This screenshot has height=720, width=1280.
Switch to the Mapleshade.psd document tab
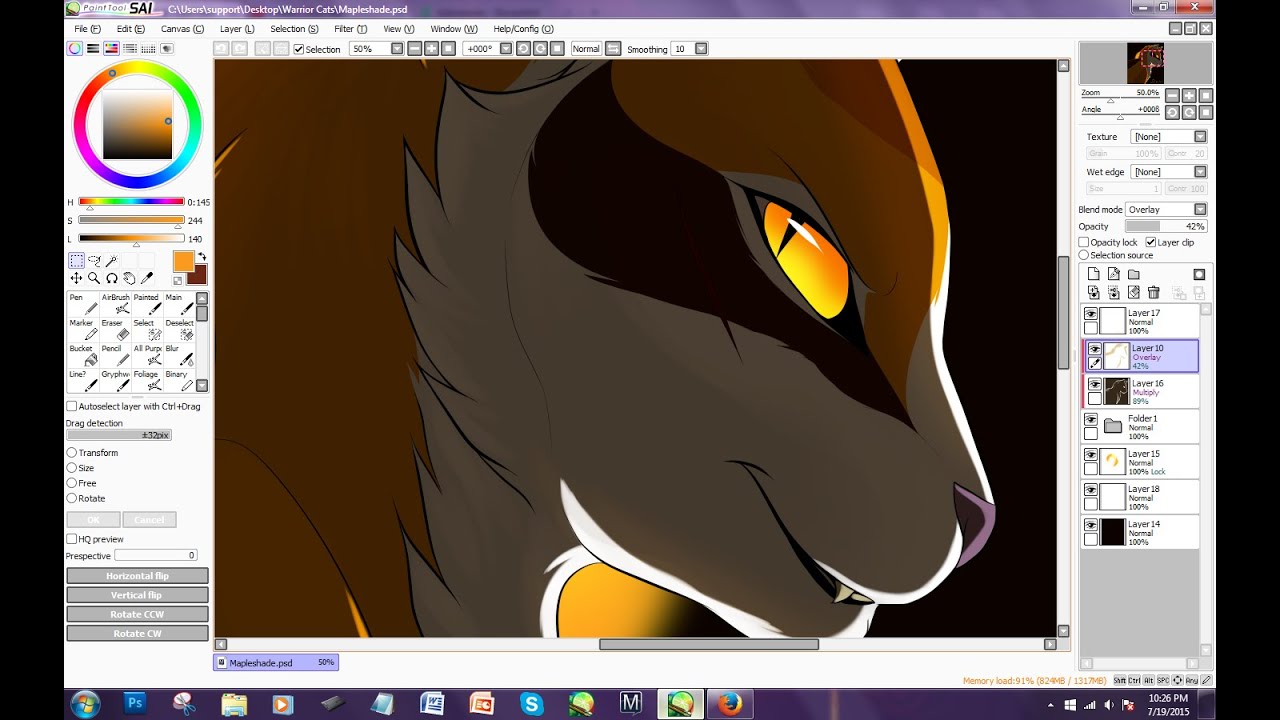point(276,662)
